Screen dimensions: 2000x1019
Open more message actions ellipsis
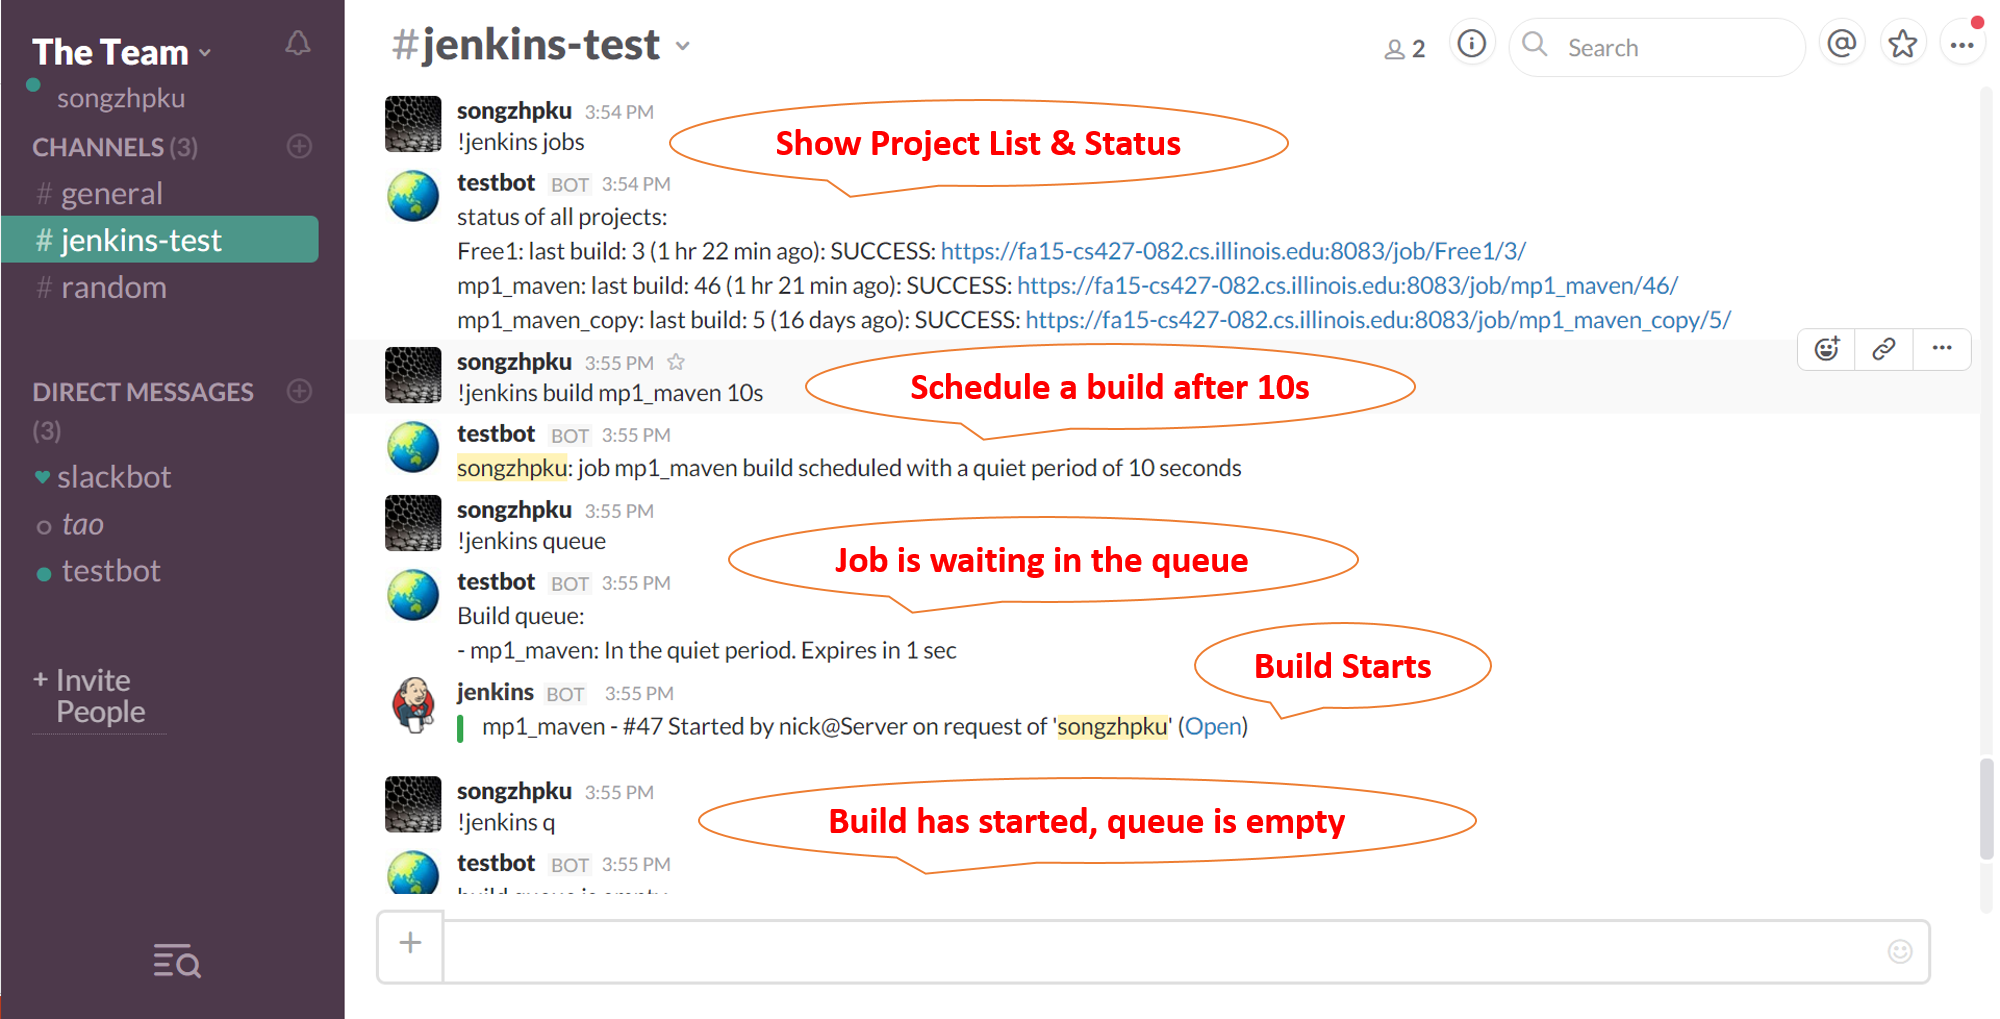tap(1942, 348)
